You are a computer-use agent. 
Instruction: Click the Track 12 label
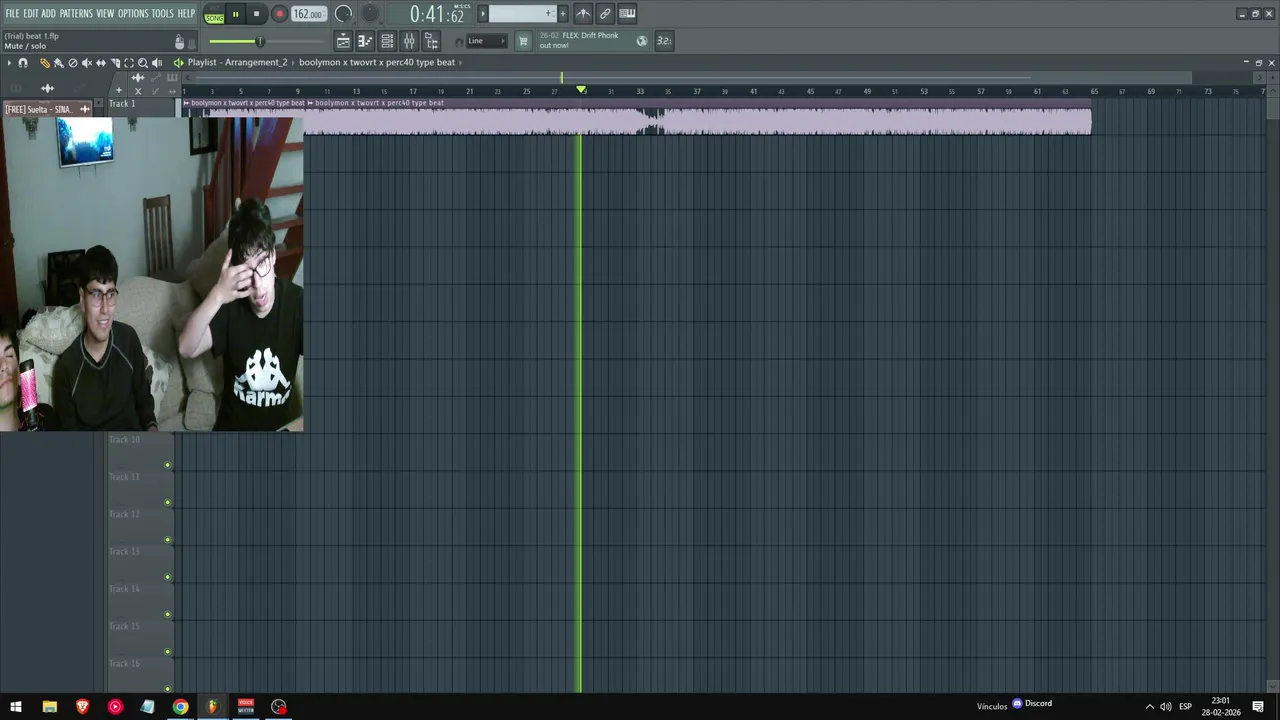[125, 514]
